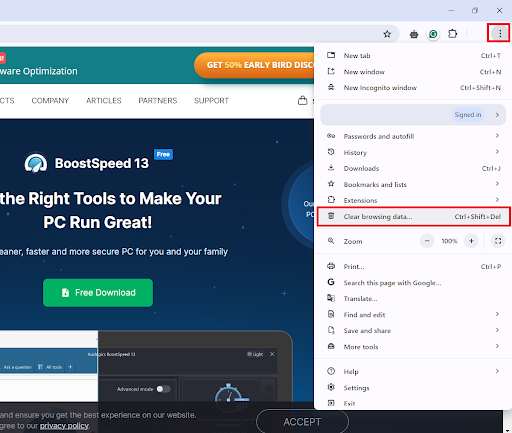
Task: Choose New Incognito window menu entry
Action: [x=413, y=88]
